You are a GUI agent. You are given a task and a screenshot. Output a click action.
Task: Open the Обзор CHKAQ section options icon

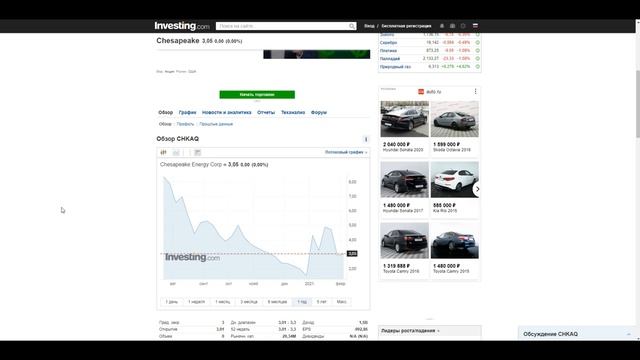pyautogui.click(x=366, y=139)
